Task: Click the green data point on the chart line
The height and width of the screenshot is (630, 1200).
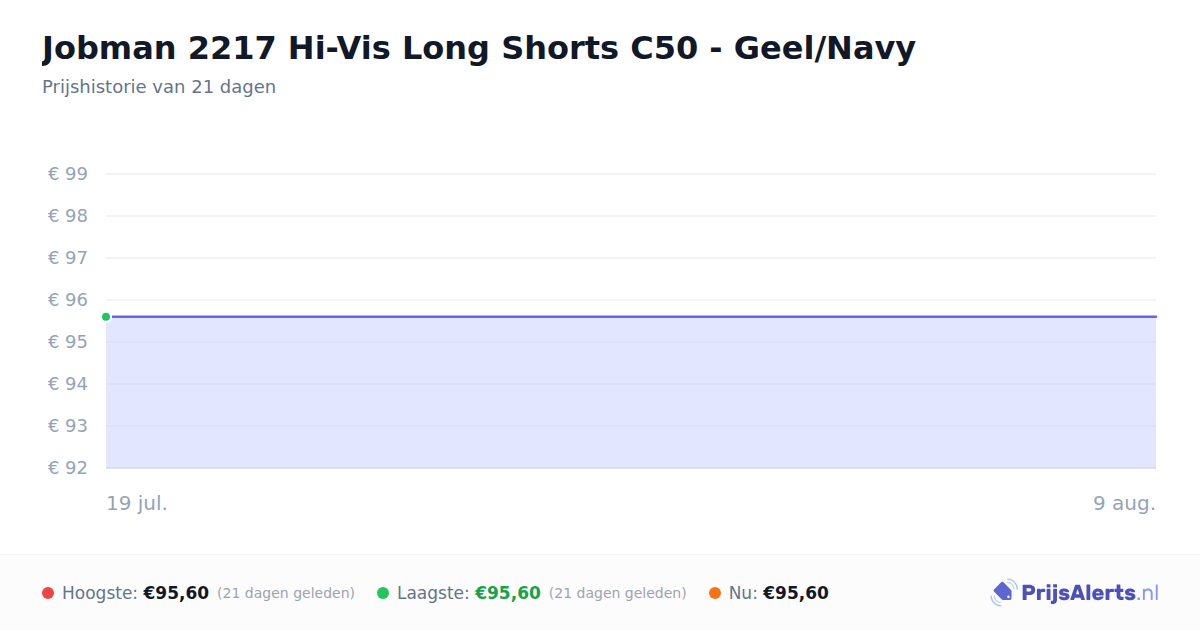Action: (106, 317)
